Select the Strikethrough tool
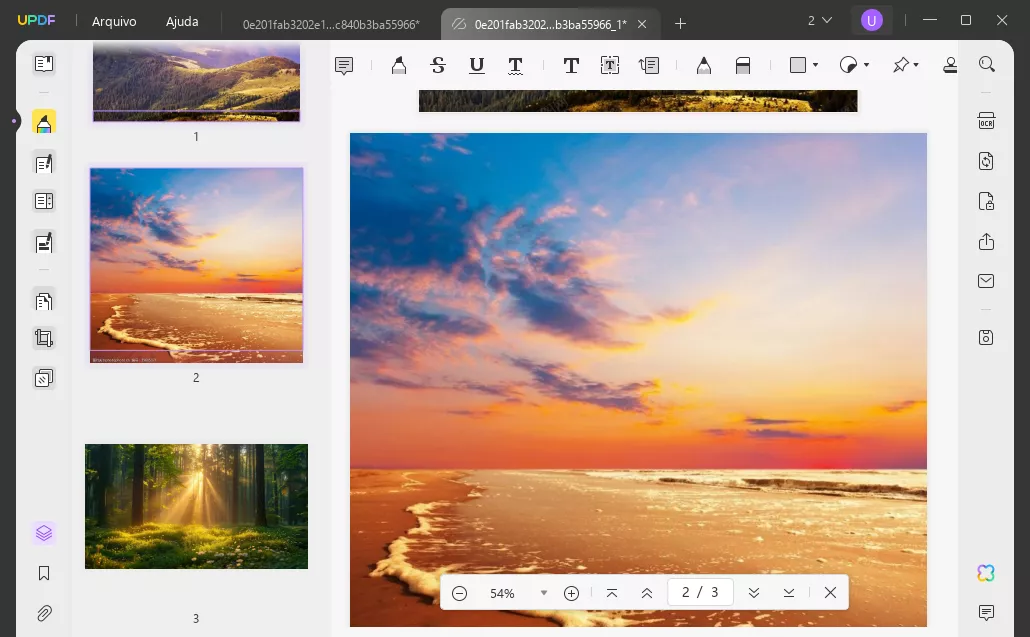Screen dimensions: 1030x637 [437, 65]
